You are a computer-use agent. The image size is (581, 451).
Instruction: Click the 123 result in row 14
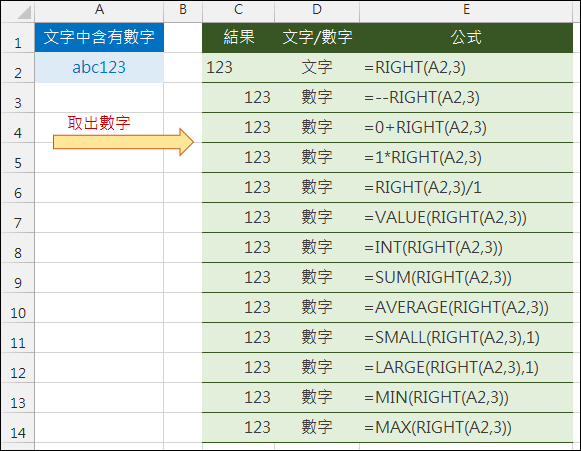(238, 428)
